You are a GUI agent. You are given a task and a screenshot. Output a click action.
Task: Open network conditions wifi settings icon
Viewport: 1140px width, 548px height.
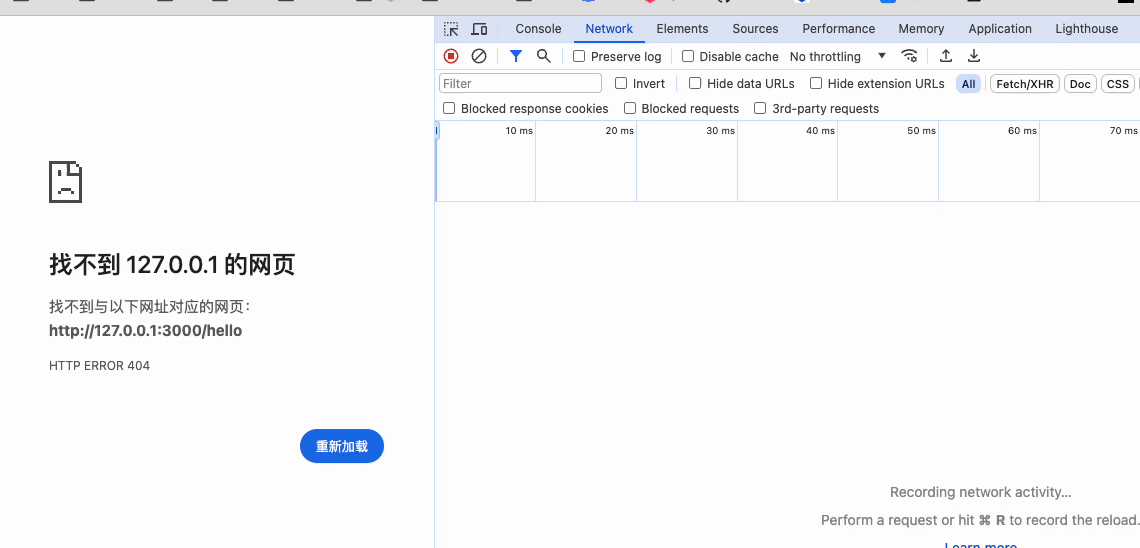909,56
